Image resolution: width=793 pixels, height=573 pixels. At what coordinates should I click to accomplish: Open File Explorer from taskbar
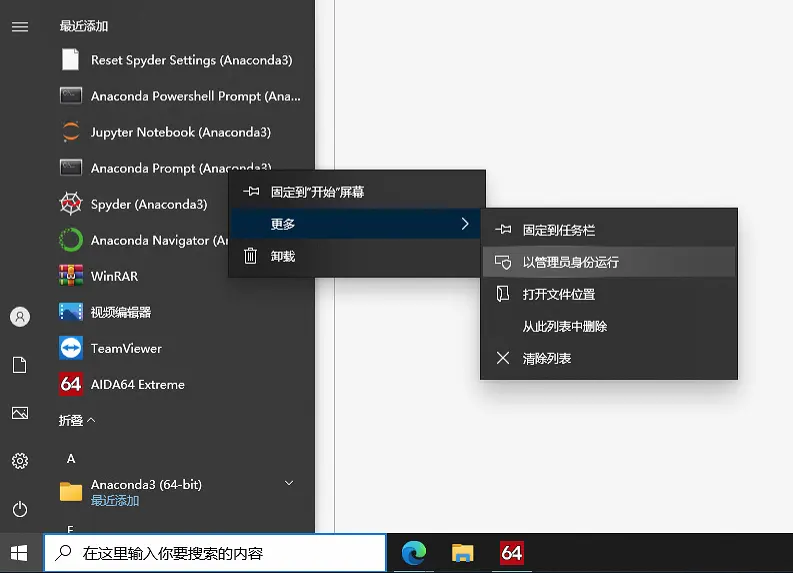[462, 553]
